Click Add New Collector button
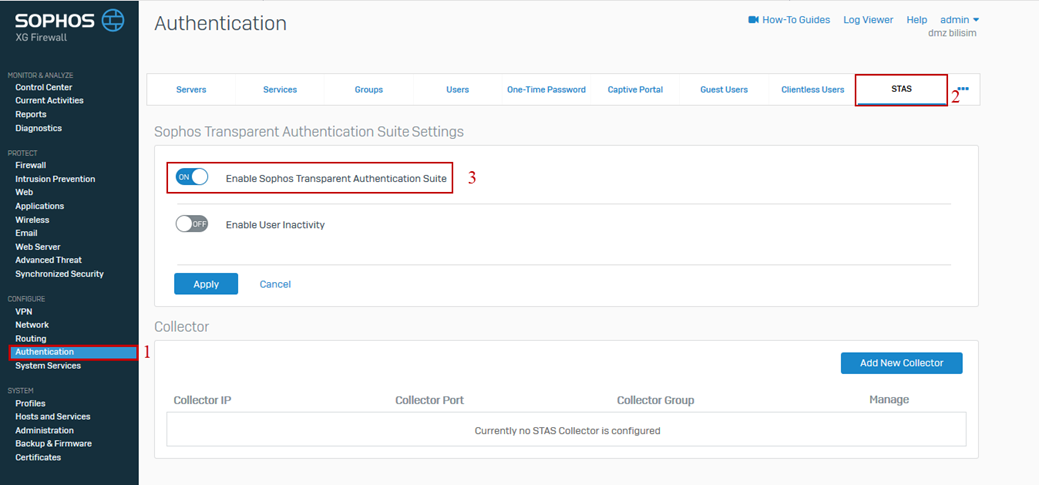The image size is (1039, 485). click(x=901, y=362)
